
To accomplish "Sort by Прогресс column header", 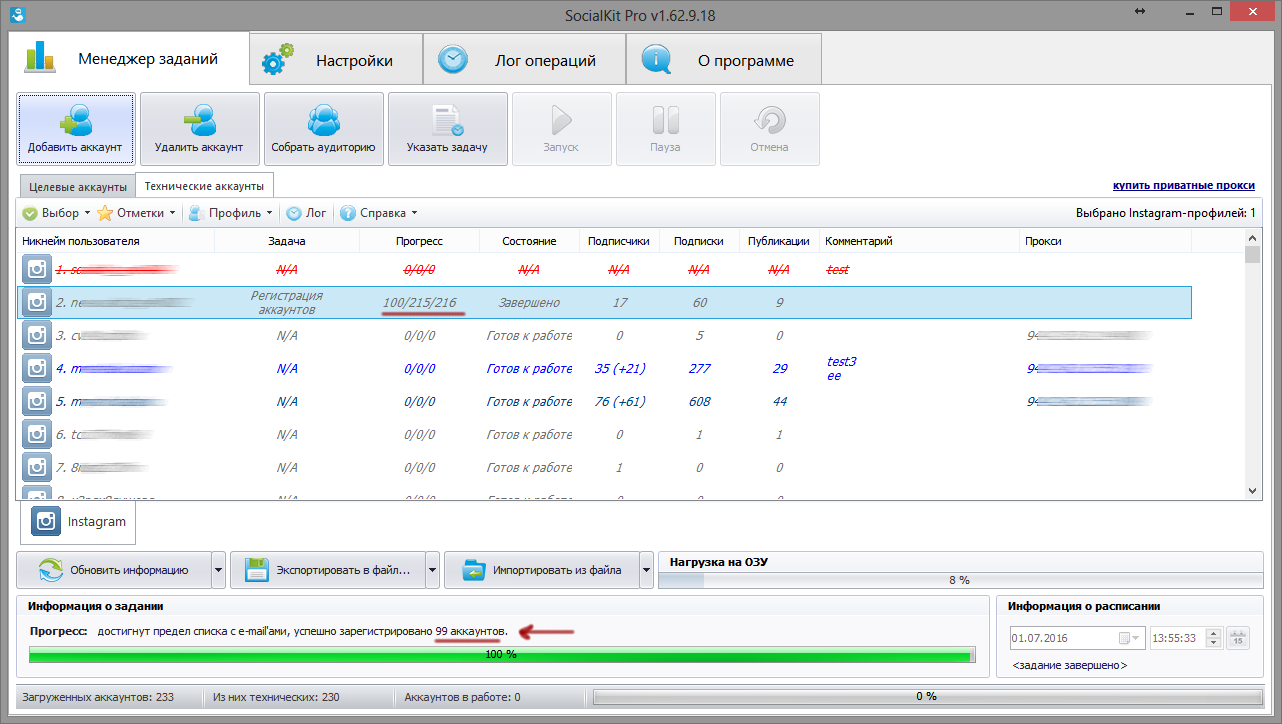I will [419, 241].
